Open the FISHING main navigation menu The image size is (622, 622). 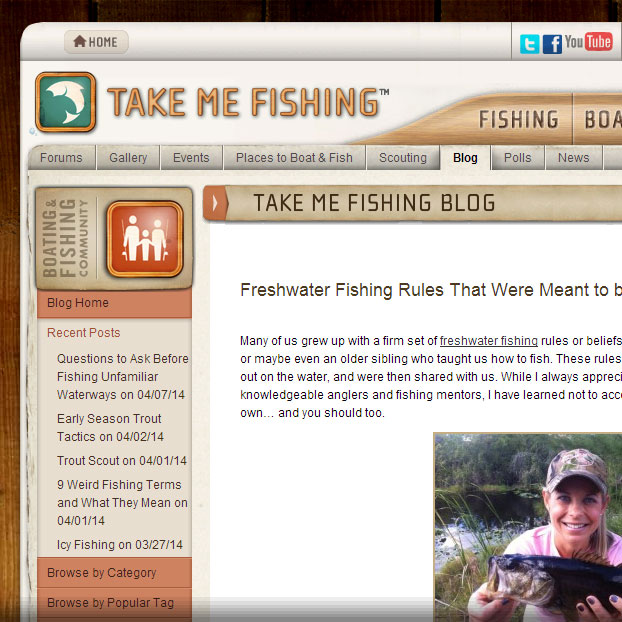(x=519, y=119)
